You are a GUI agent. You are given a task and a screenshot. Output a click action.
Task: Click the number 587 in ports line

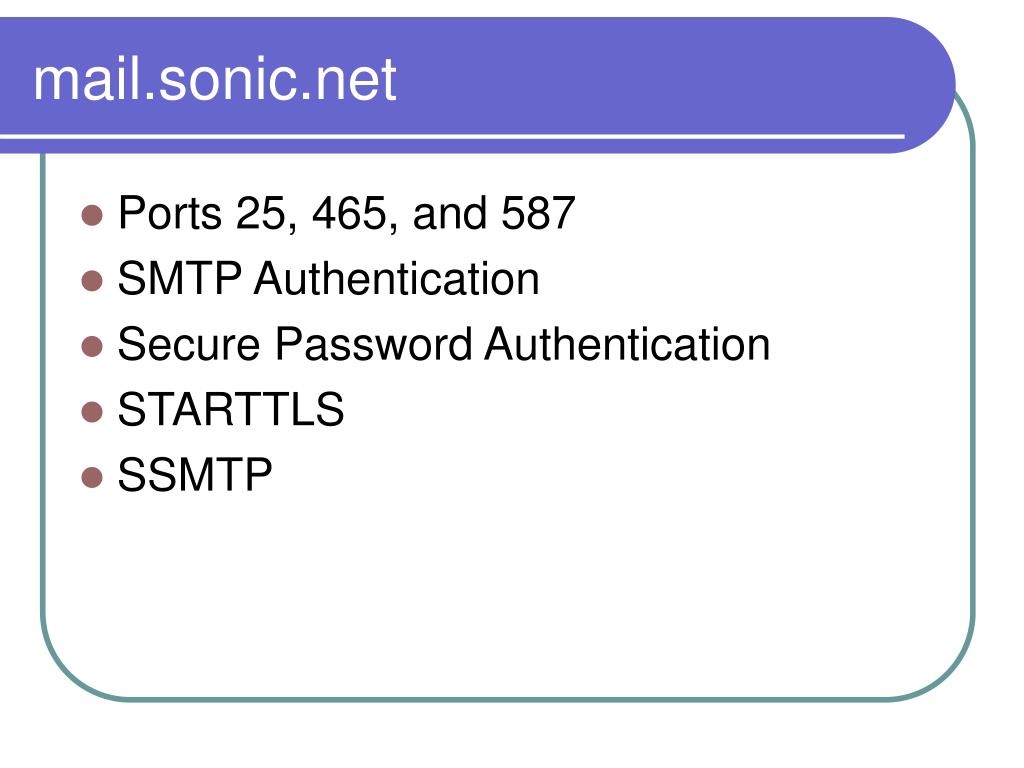[538, 214]
